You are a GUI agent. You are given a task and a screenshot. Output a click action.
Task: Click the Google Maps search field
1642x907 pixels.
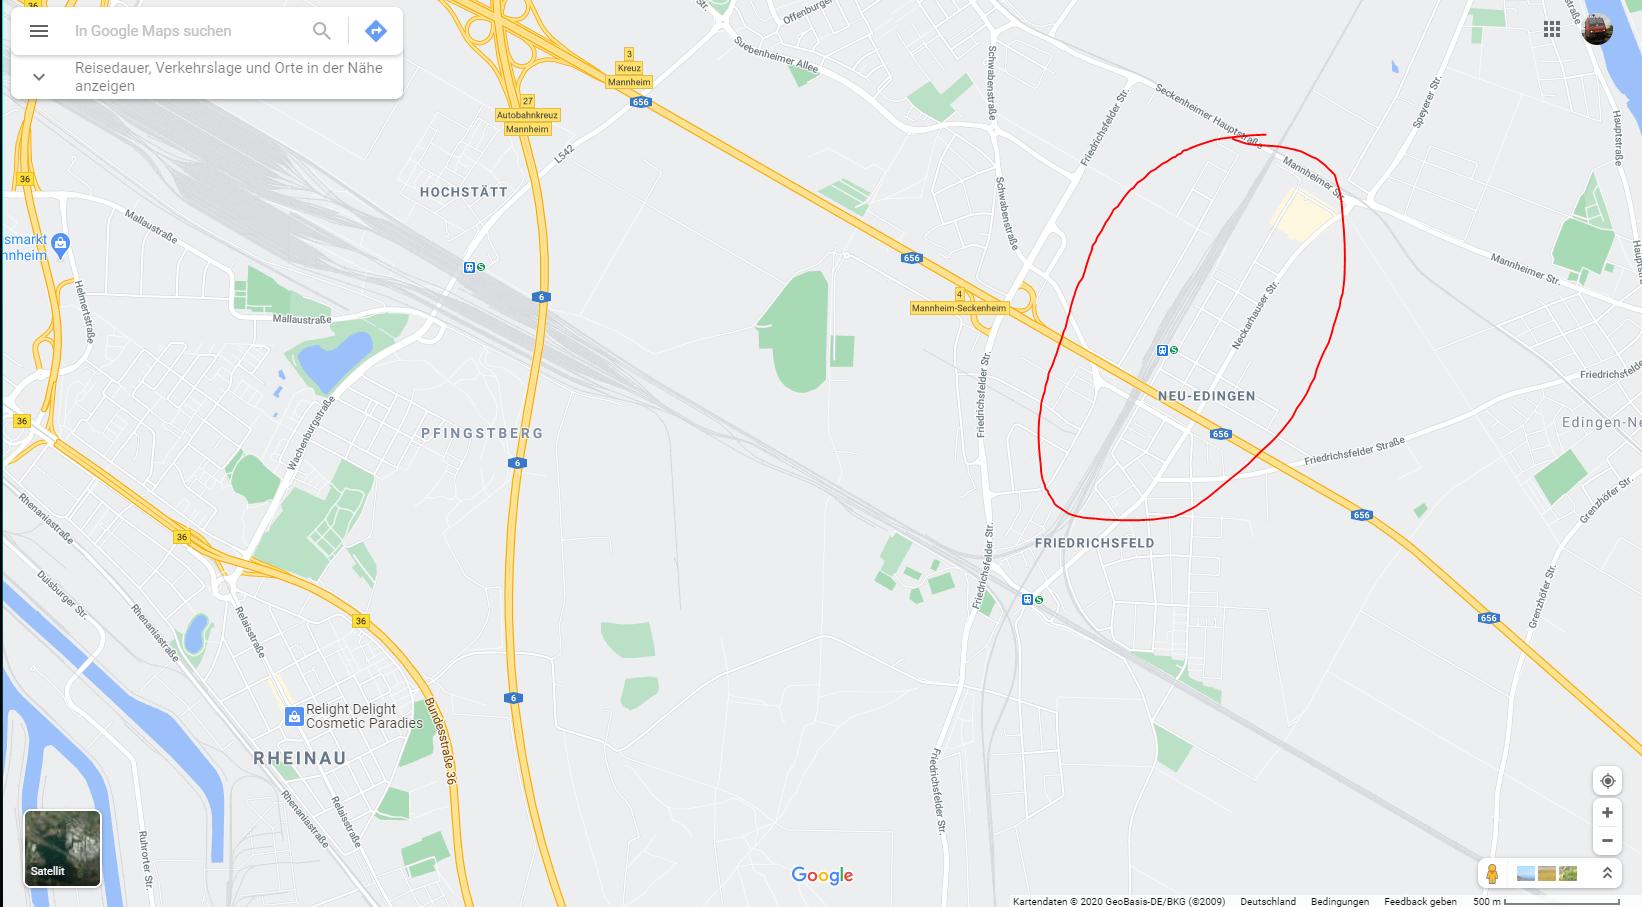pyautogui.click(x=190, y=31)
